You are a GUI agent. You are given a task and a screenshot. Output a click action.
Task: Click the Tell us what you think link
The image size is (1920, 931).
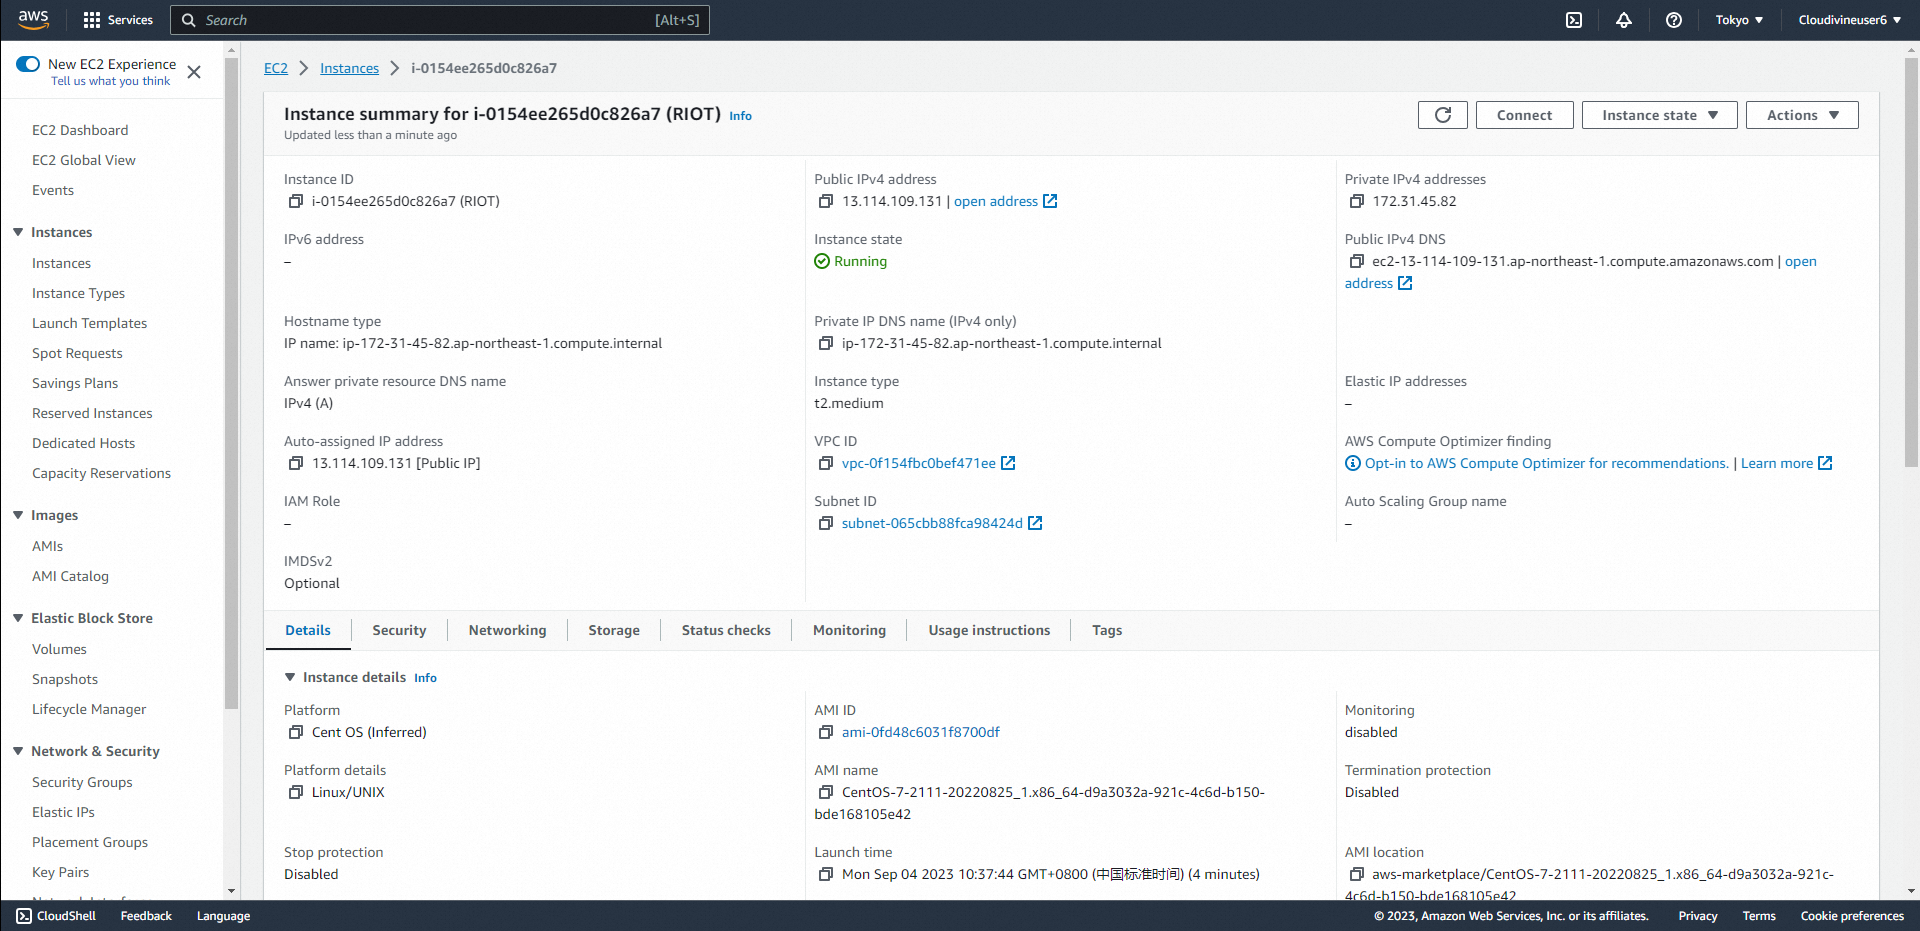coord(110,81)
